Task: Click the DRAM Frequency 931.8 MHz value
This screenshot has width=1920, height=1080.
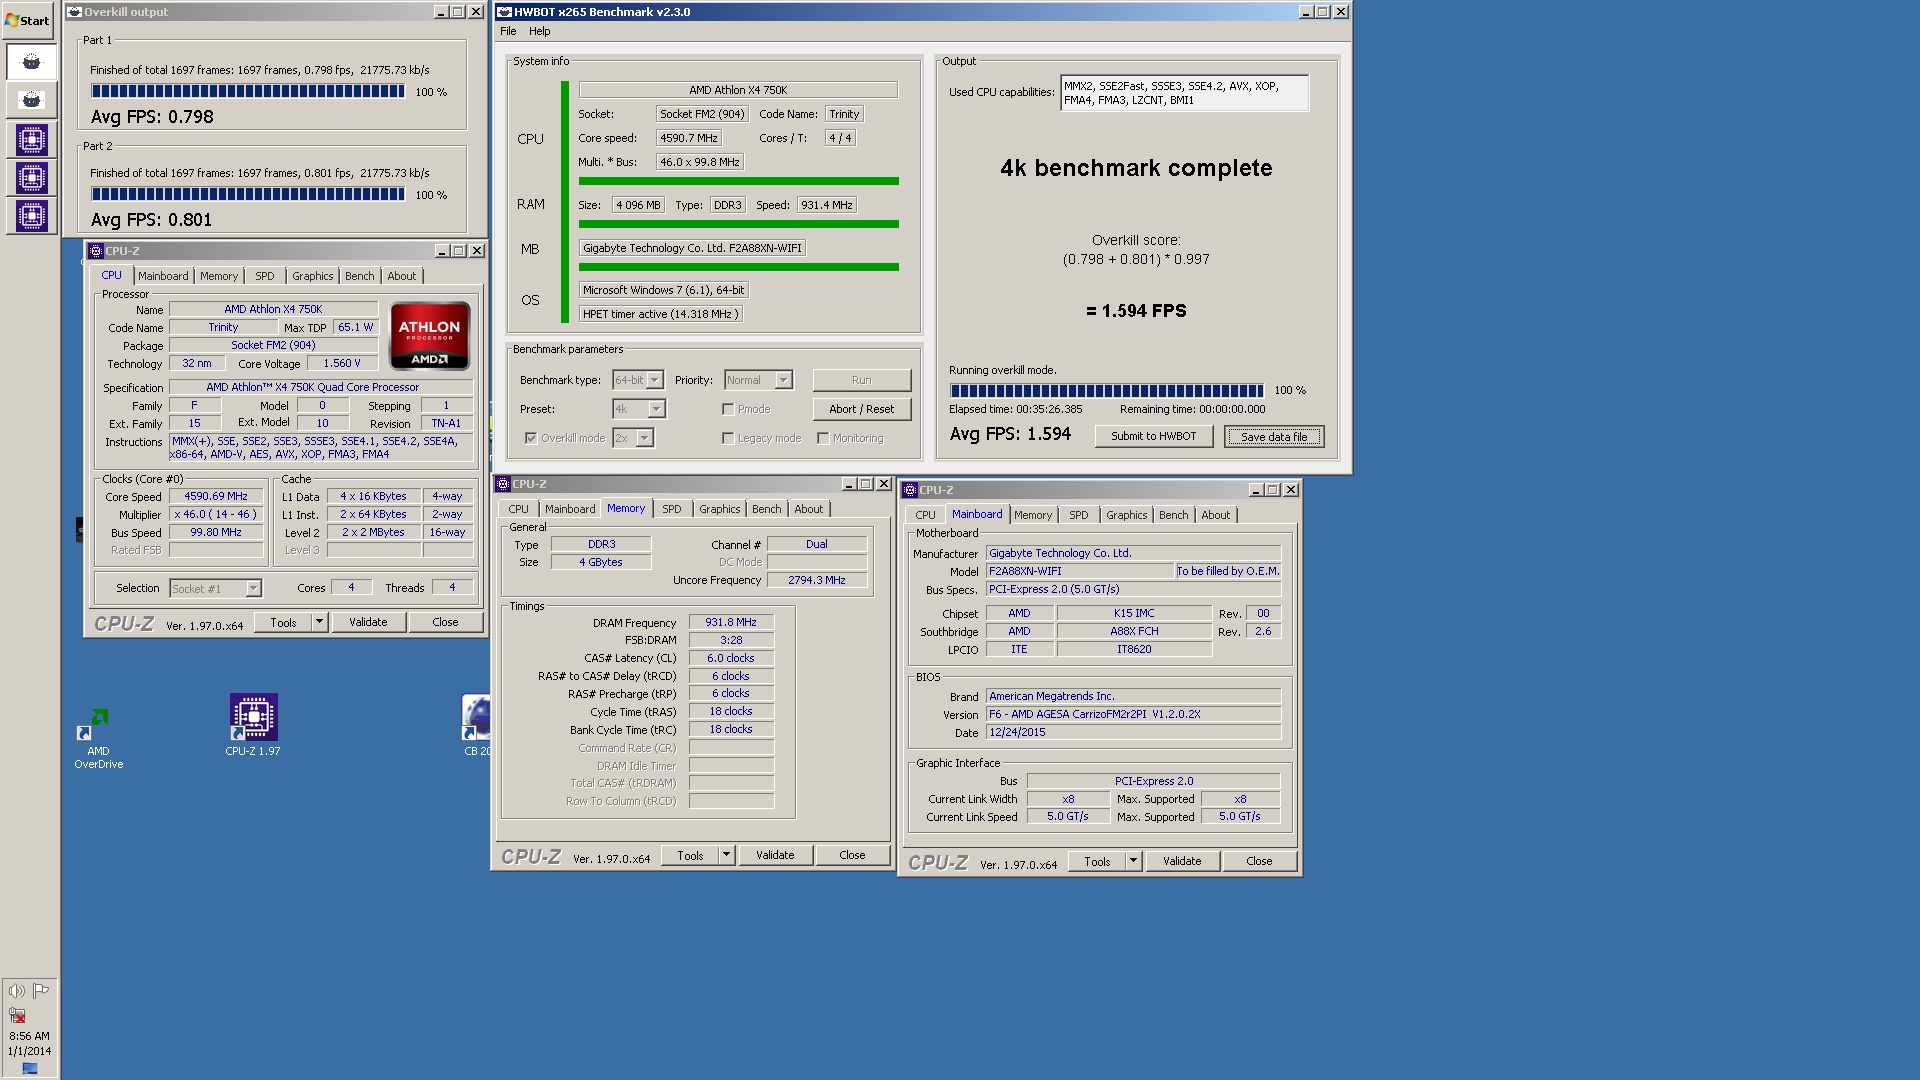Action: click(x=731, y=622)
